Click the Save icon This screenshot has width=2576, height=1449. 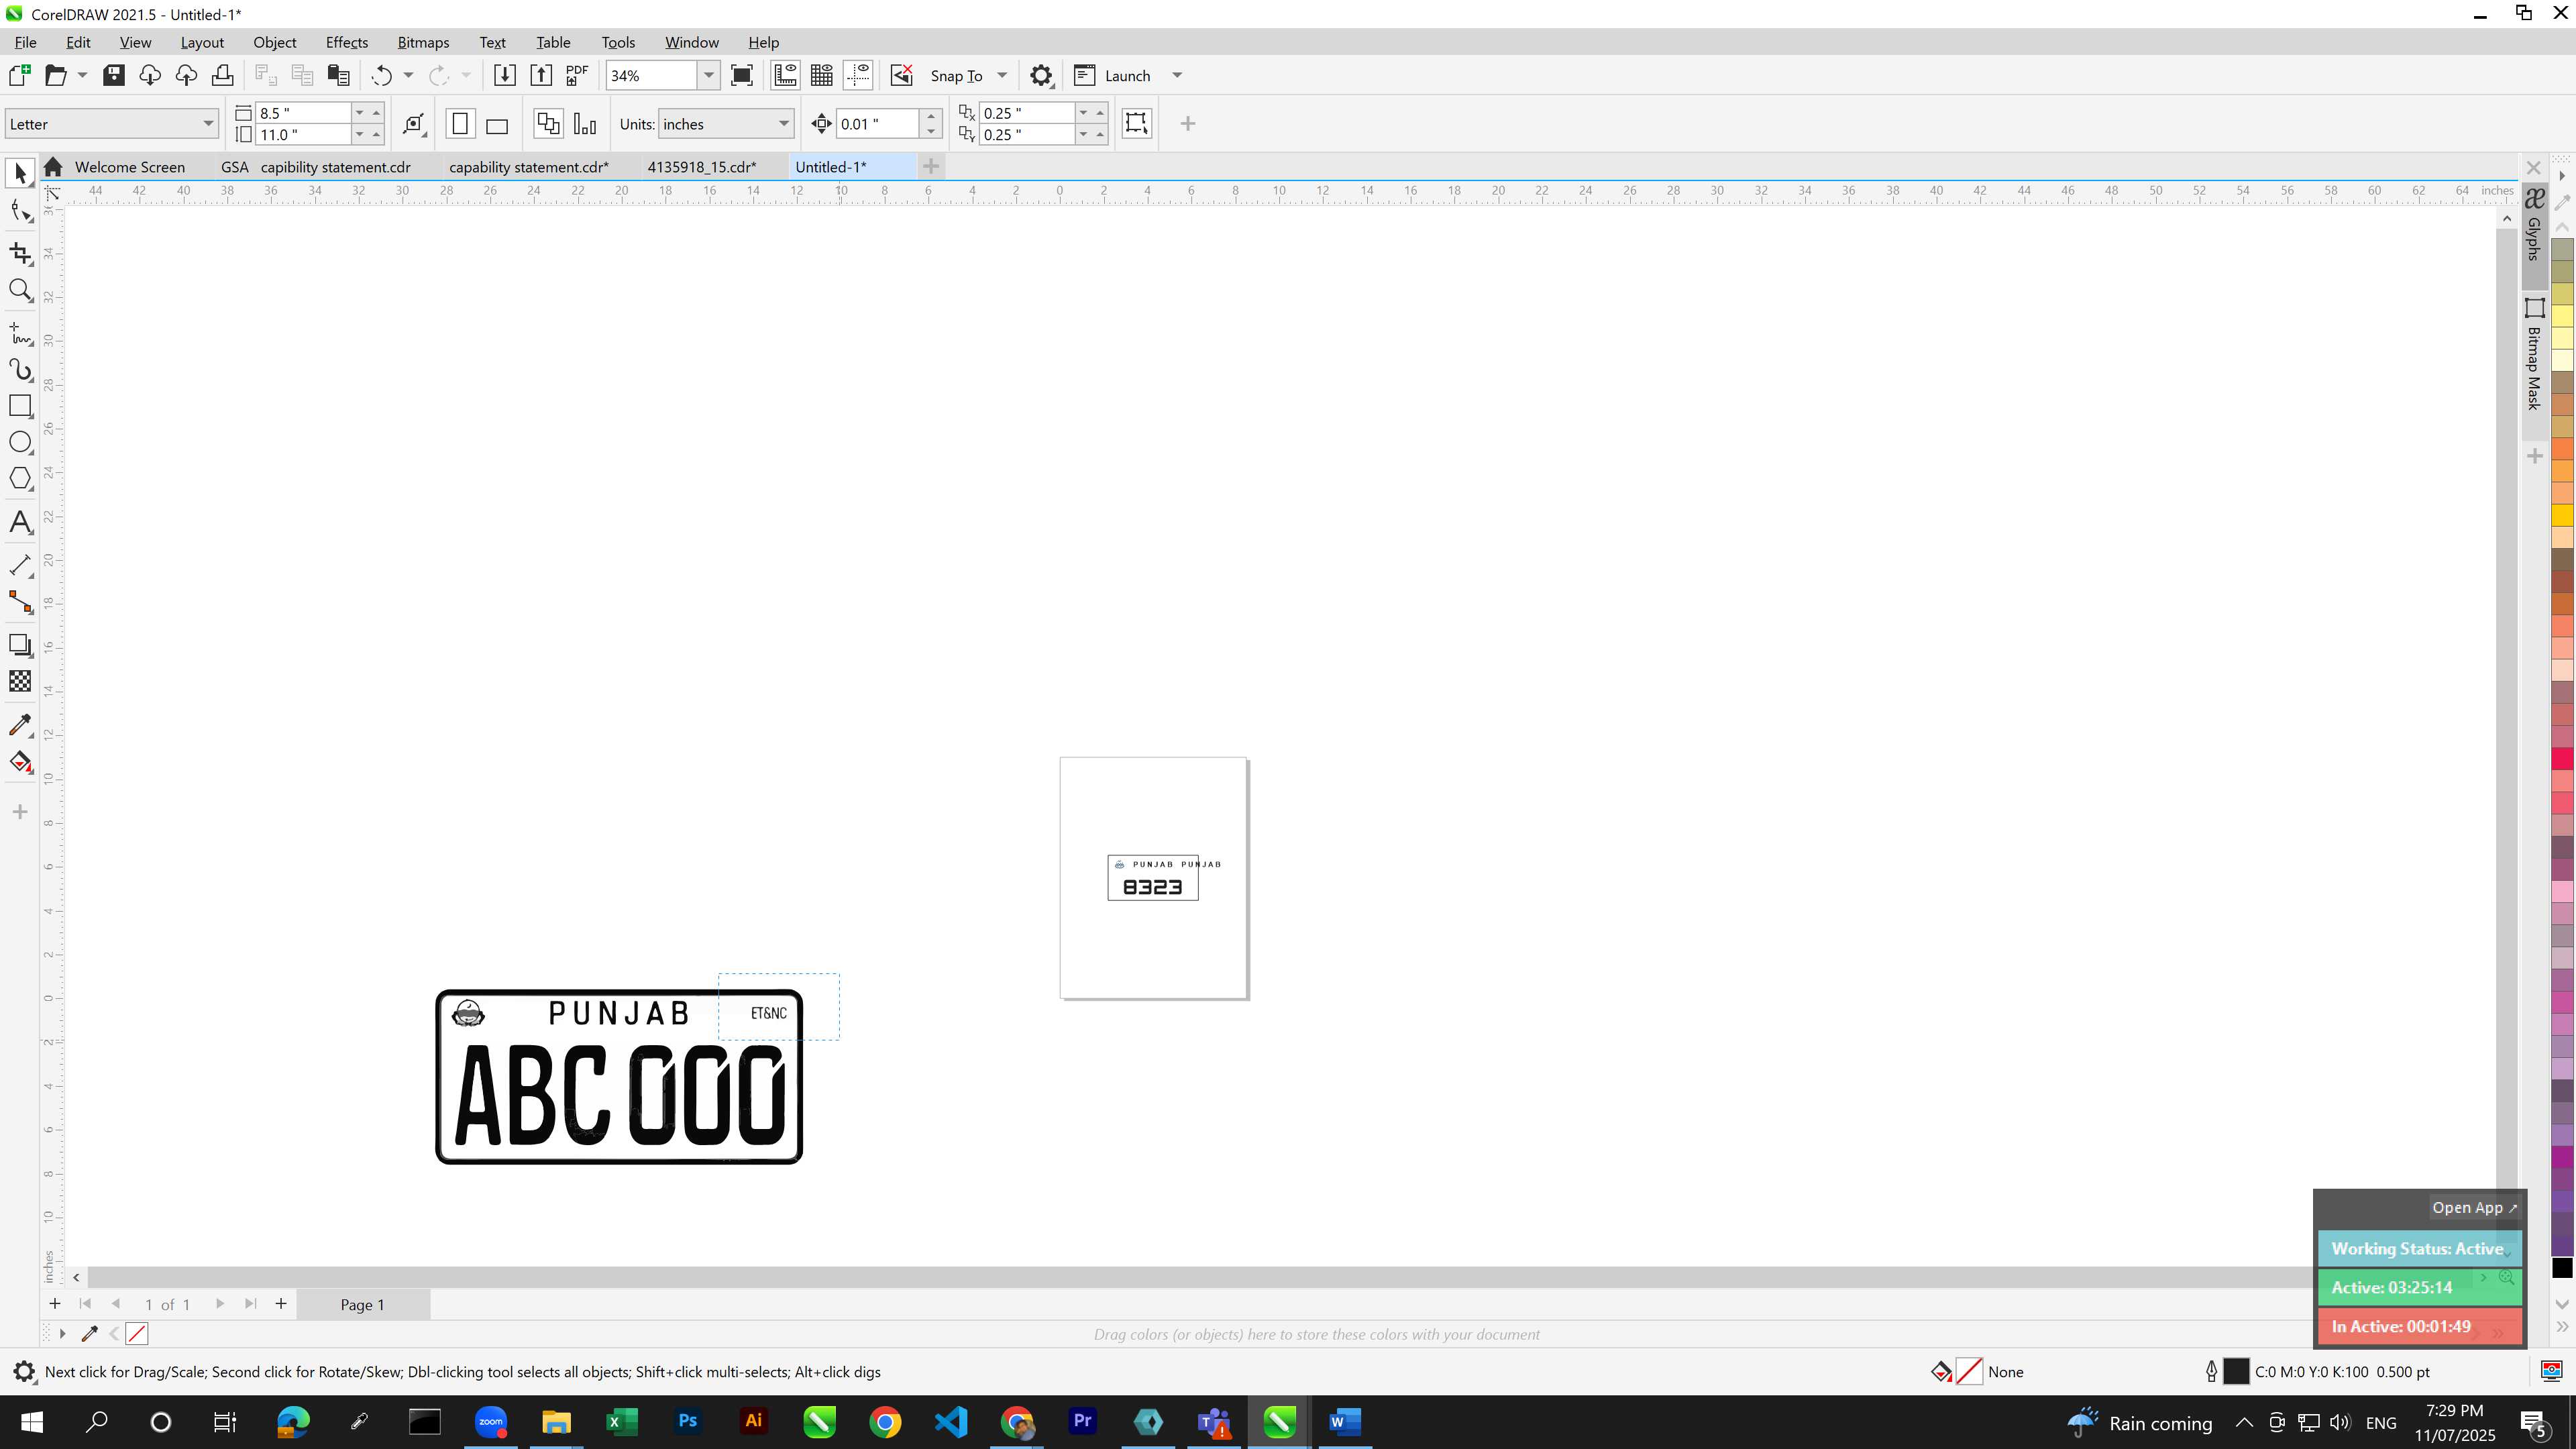point(113,75)
